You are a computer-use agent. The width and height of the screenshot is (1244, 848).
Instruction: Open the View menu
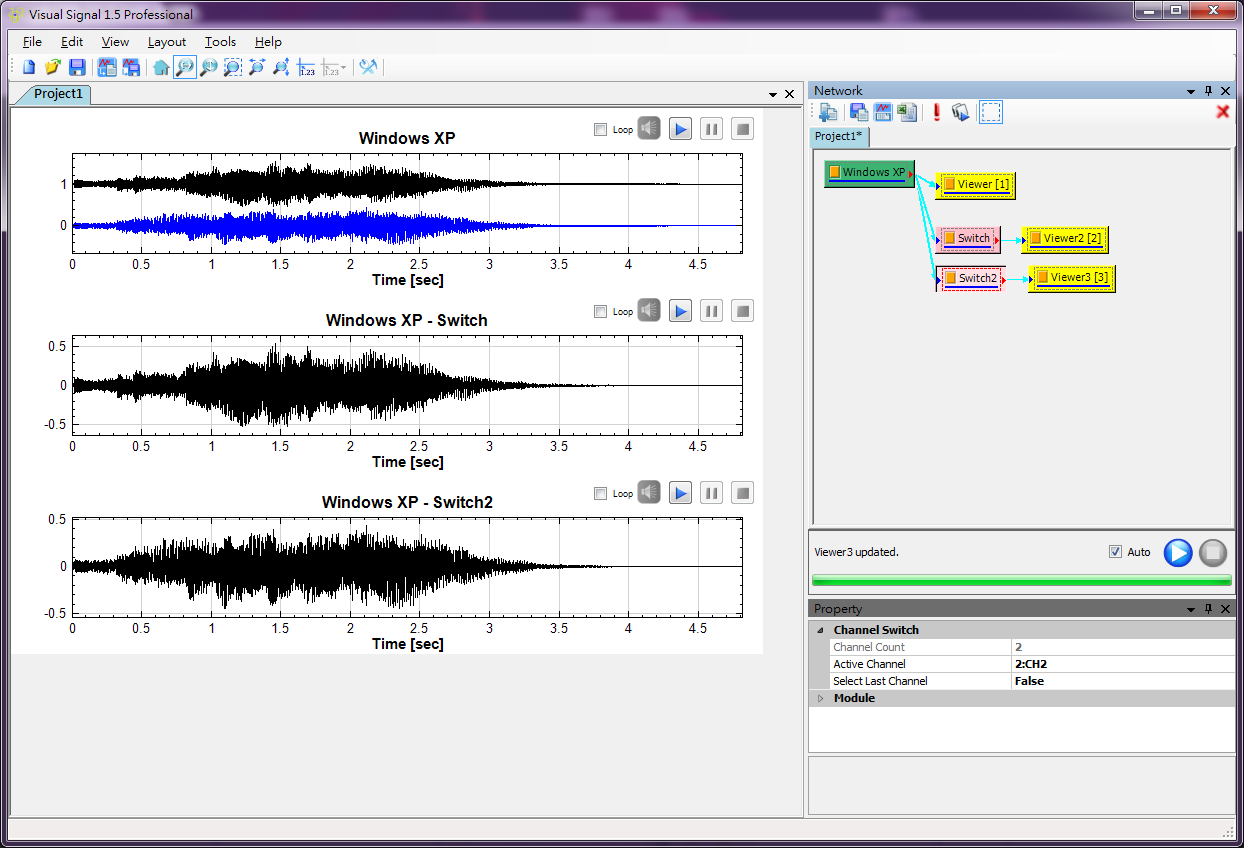pyautogui.click(x=115, y=42)
